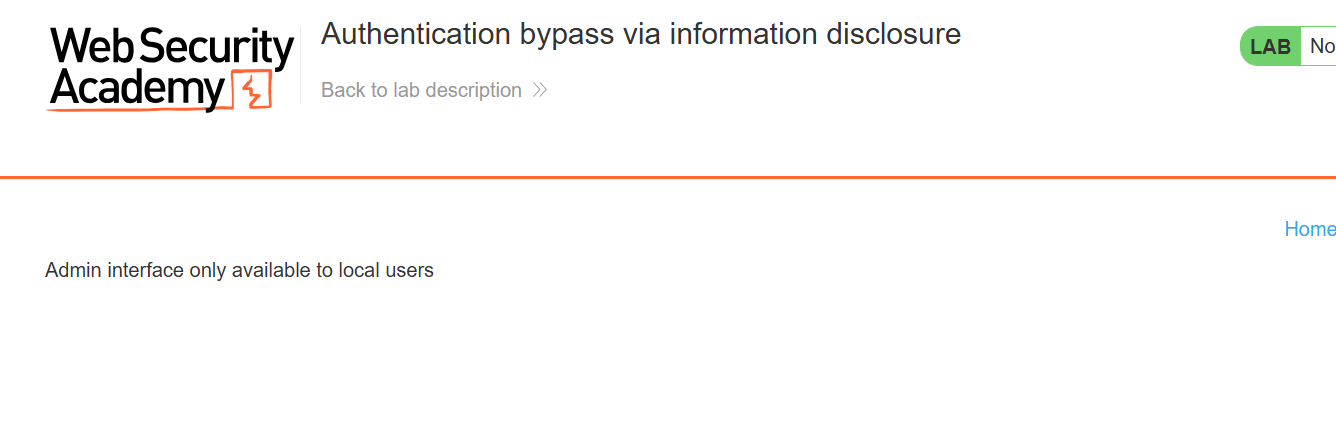Click "information disclosure" in the heading
Image resolution: width=1336 pixels, height=433 pixels.
[815, 34]
